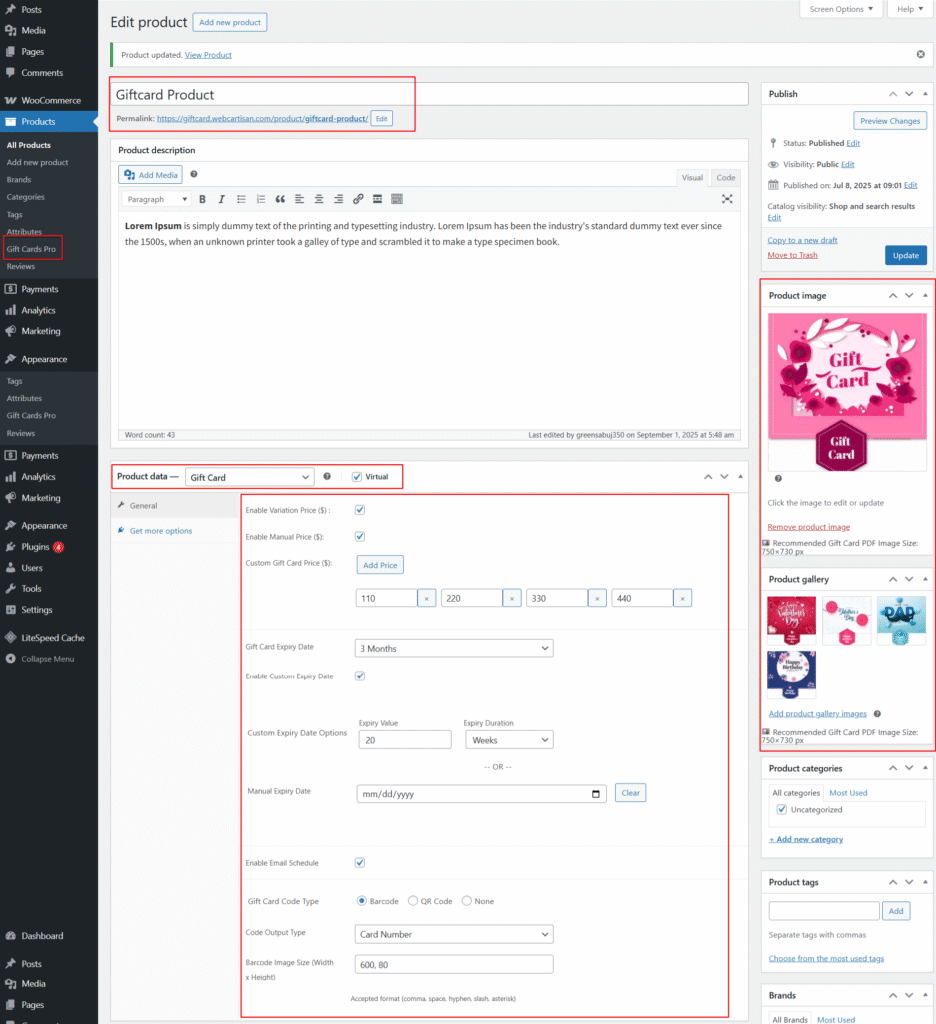The width and height of the screenshot is (936, 1024).
Task: Click the Insert link icon
Action: (358, 199)
